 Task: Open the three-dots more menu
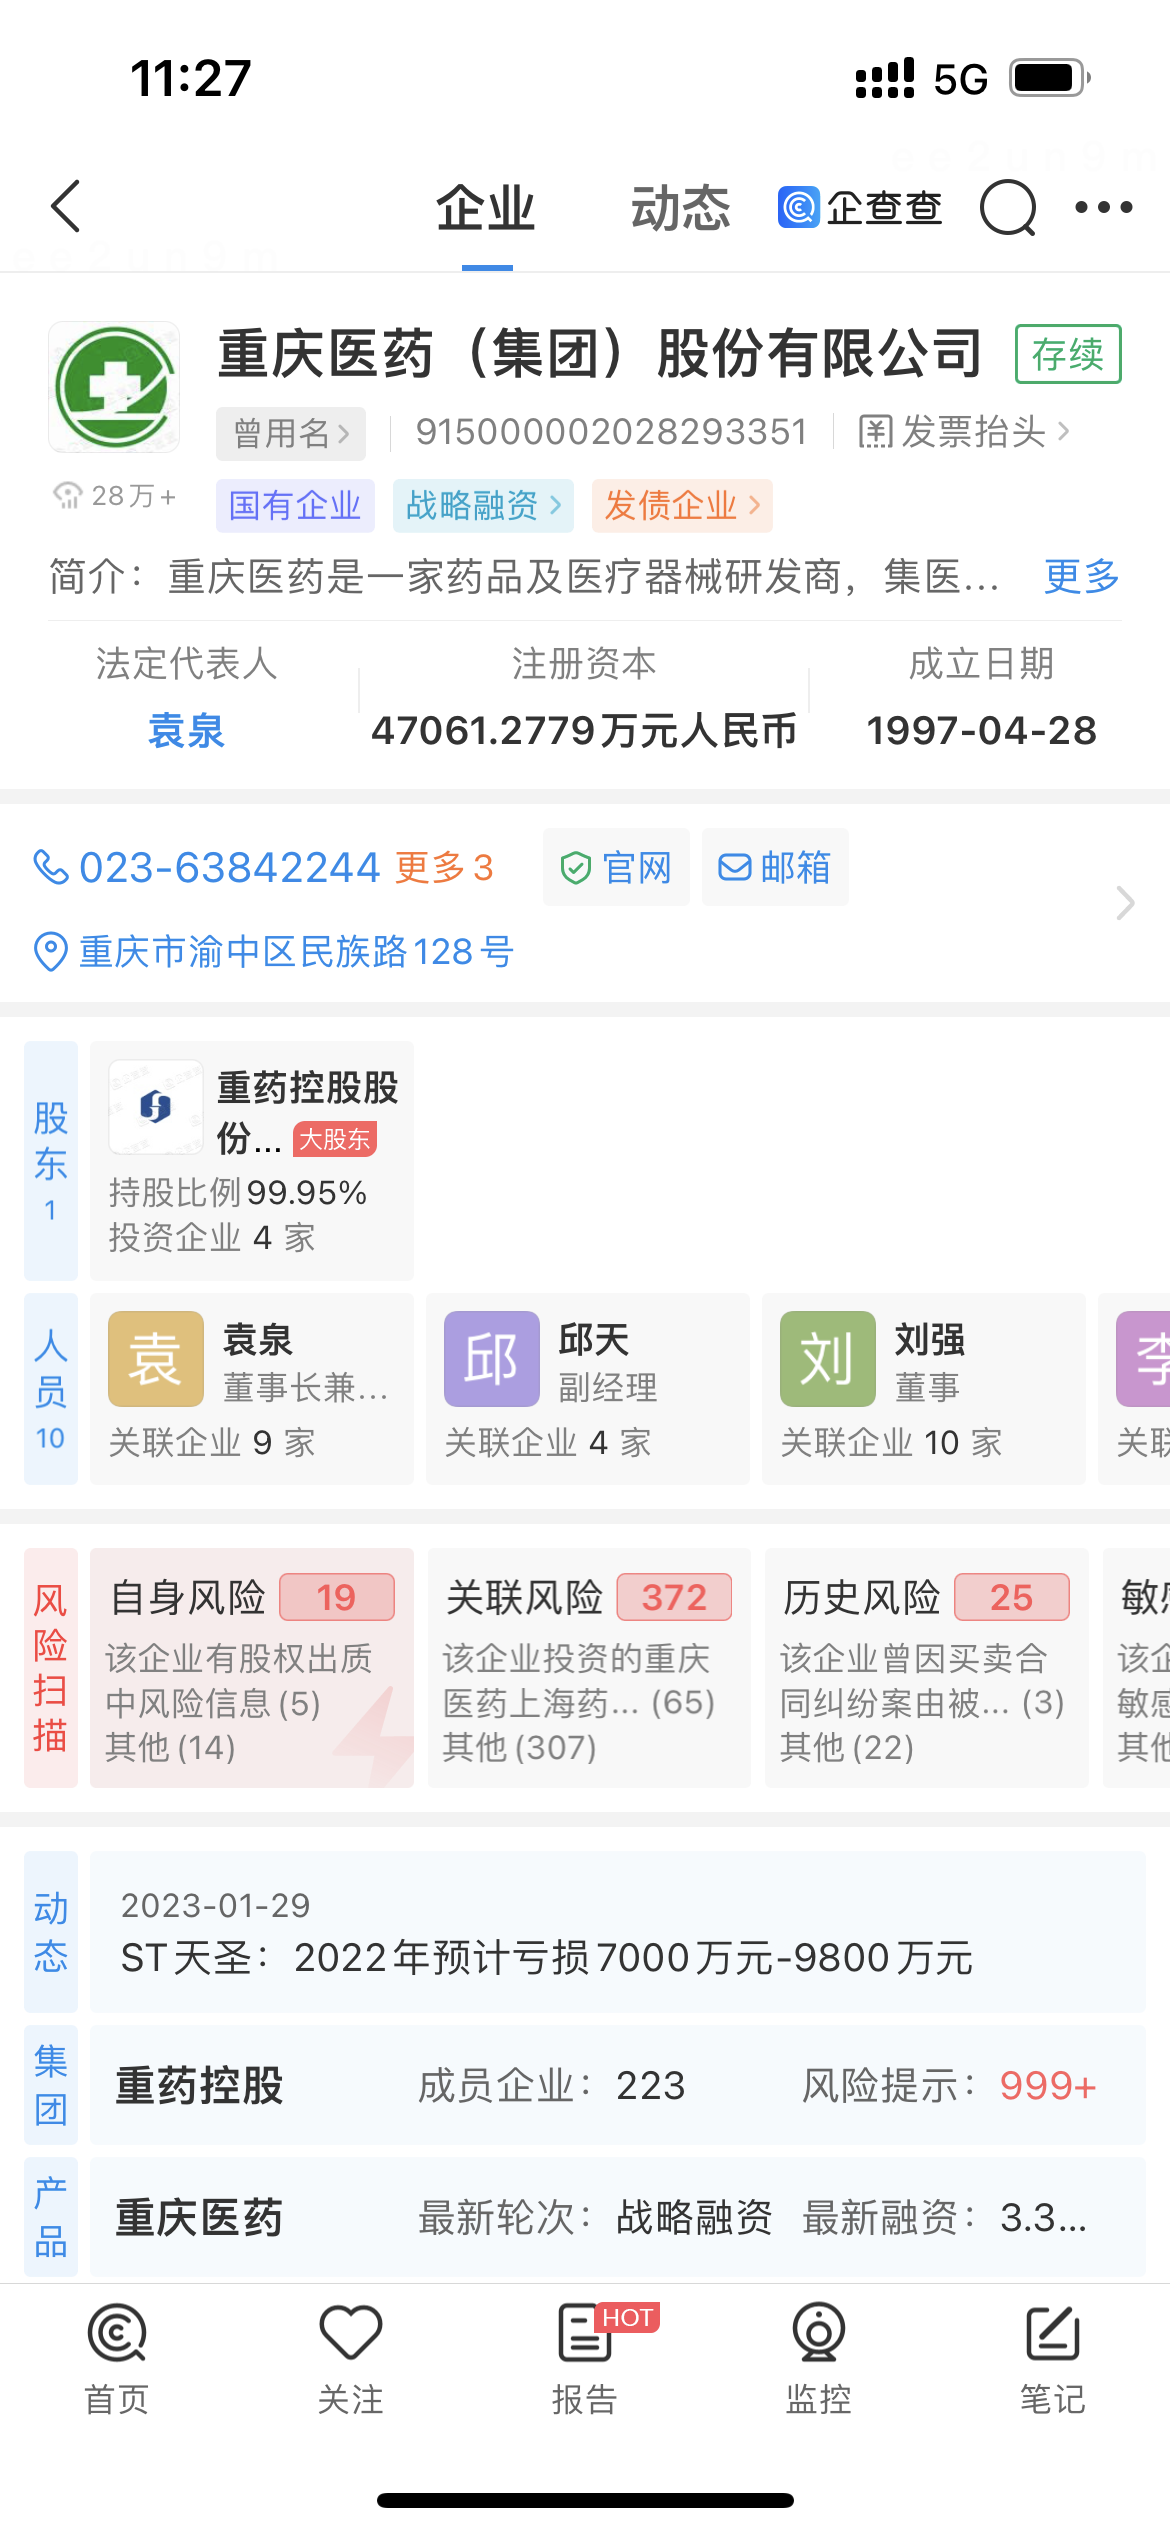click(x=1103, y=207)
